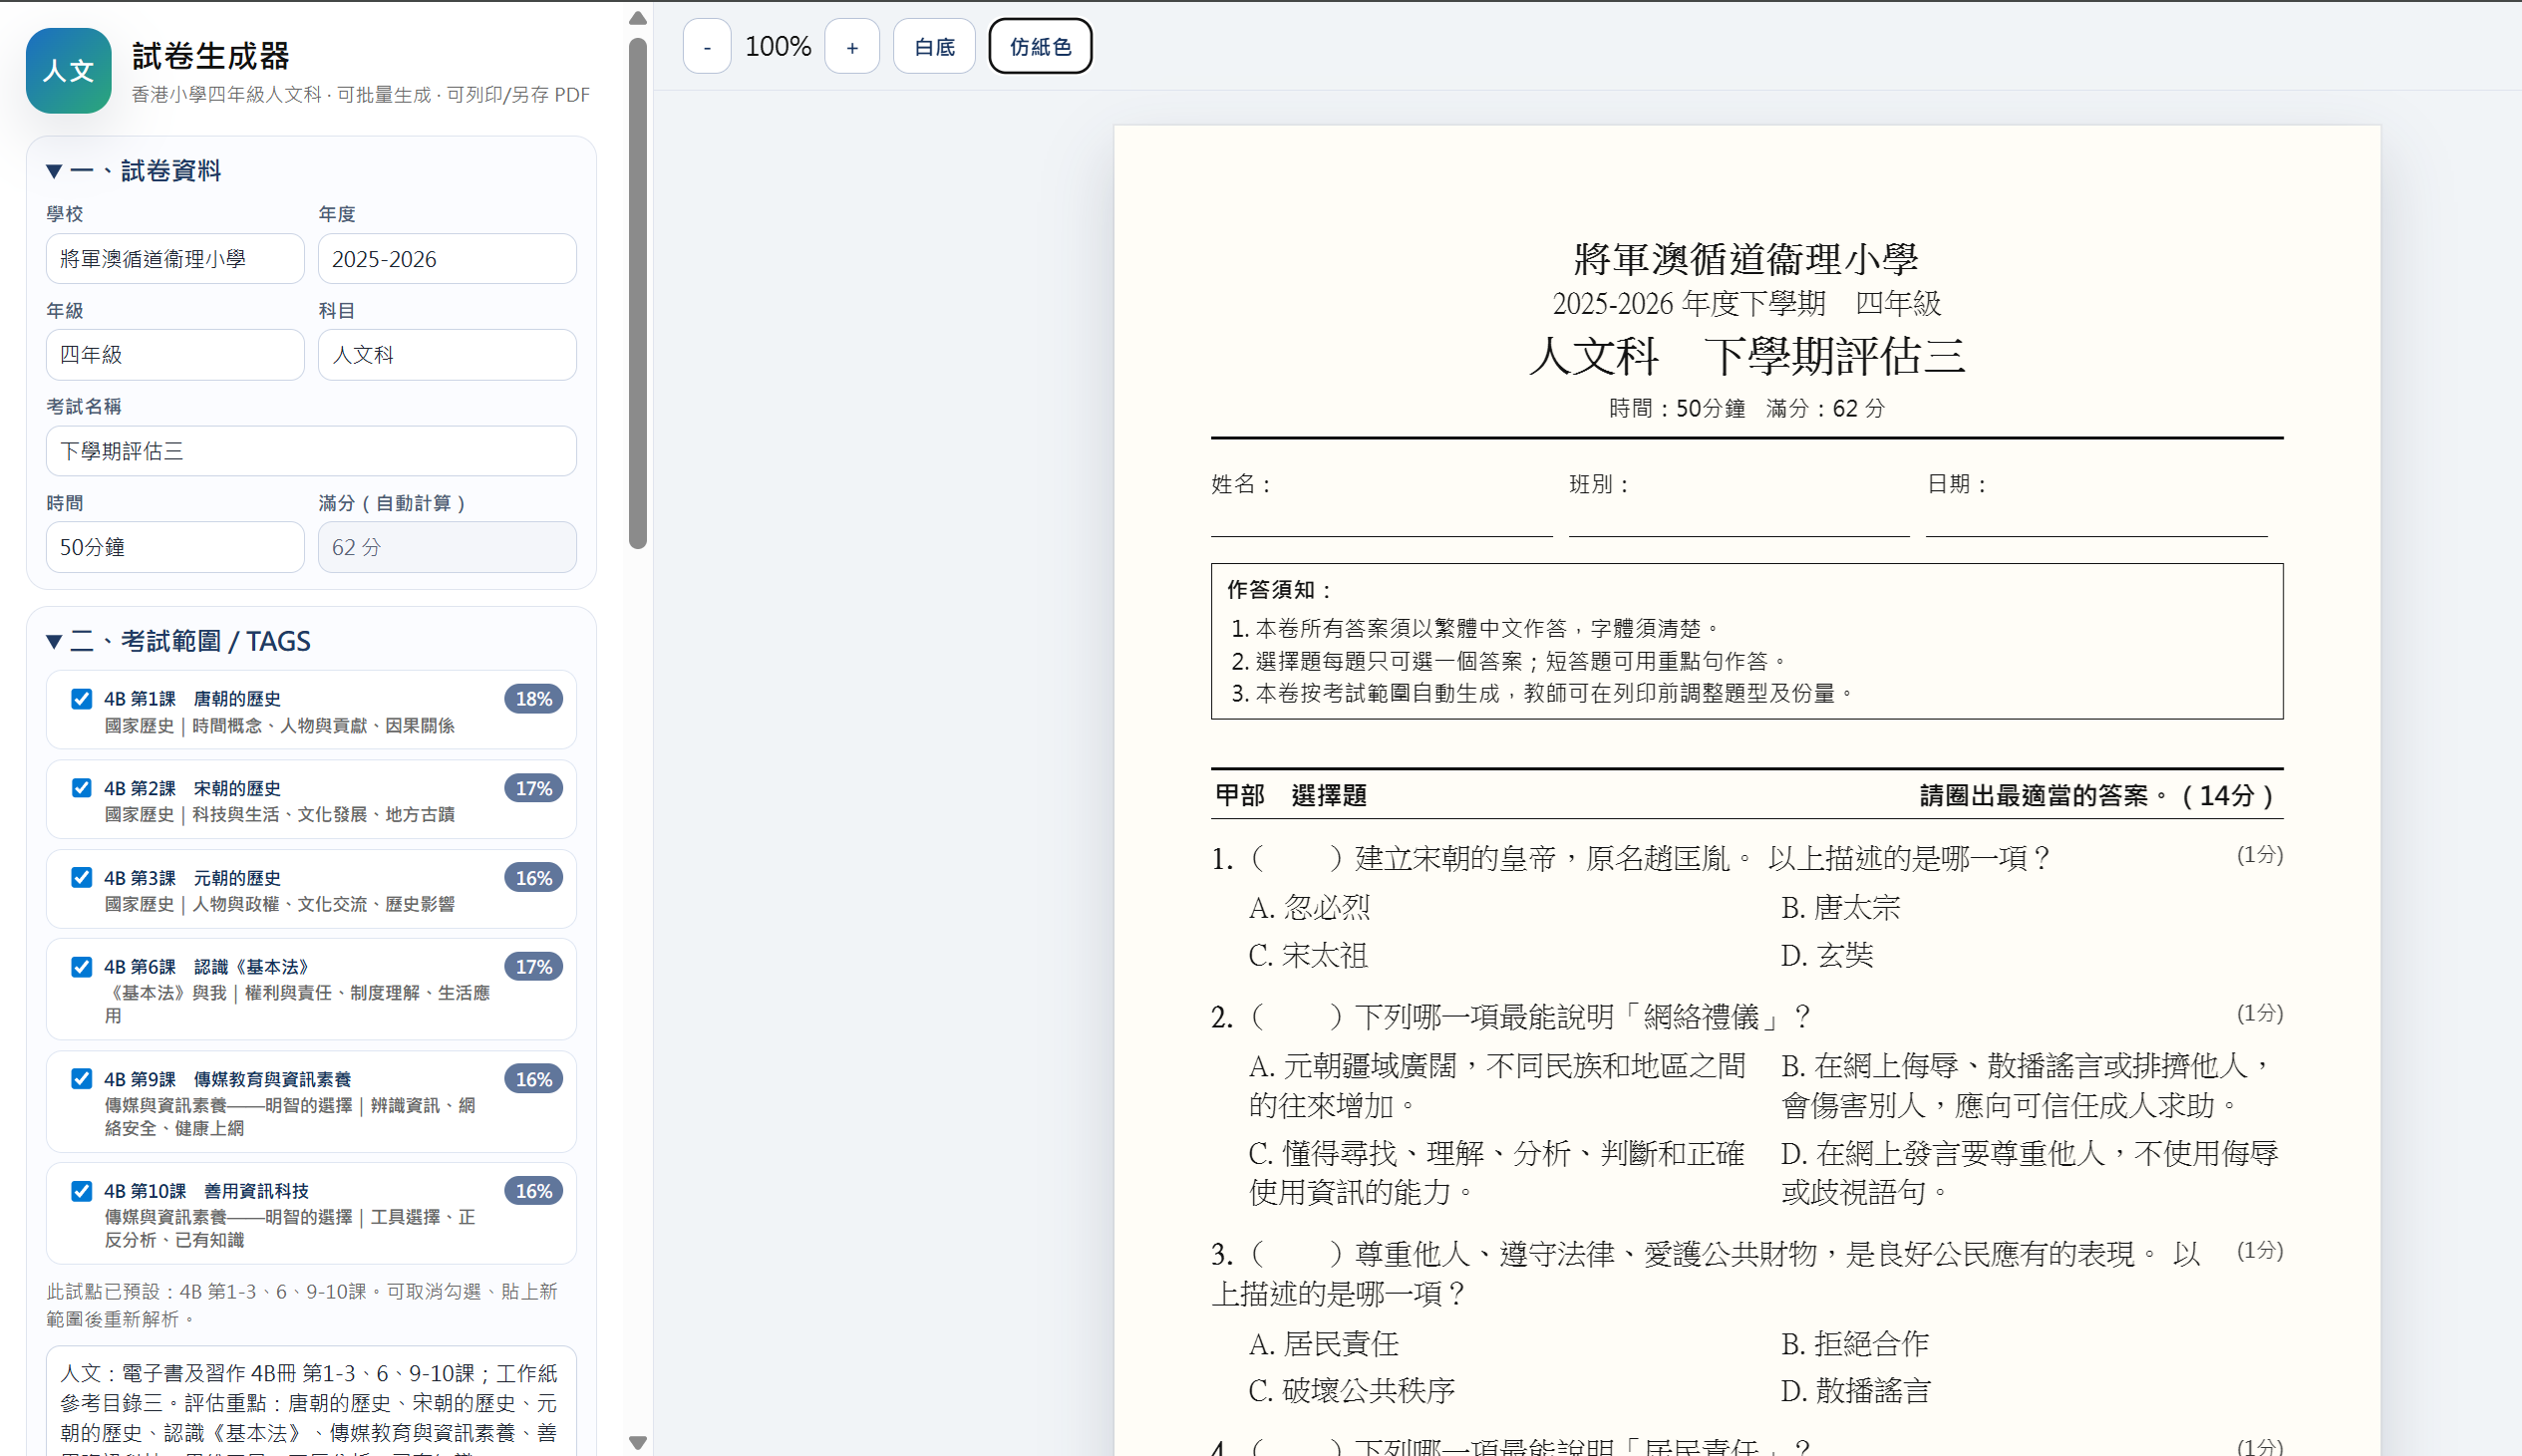Uncheck 4B 第1課 唐朝的歷史 checkbox
The width and height of the screenshot is (2522, 1456).
coord(82,699)
